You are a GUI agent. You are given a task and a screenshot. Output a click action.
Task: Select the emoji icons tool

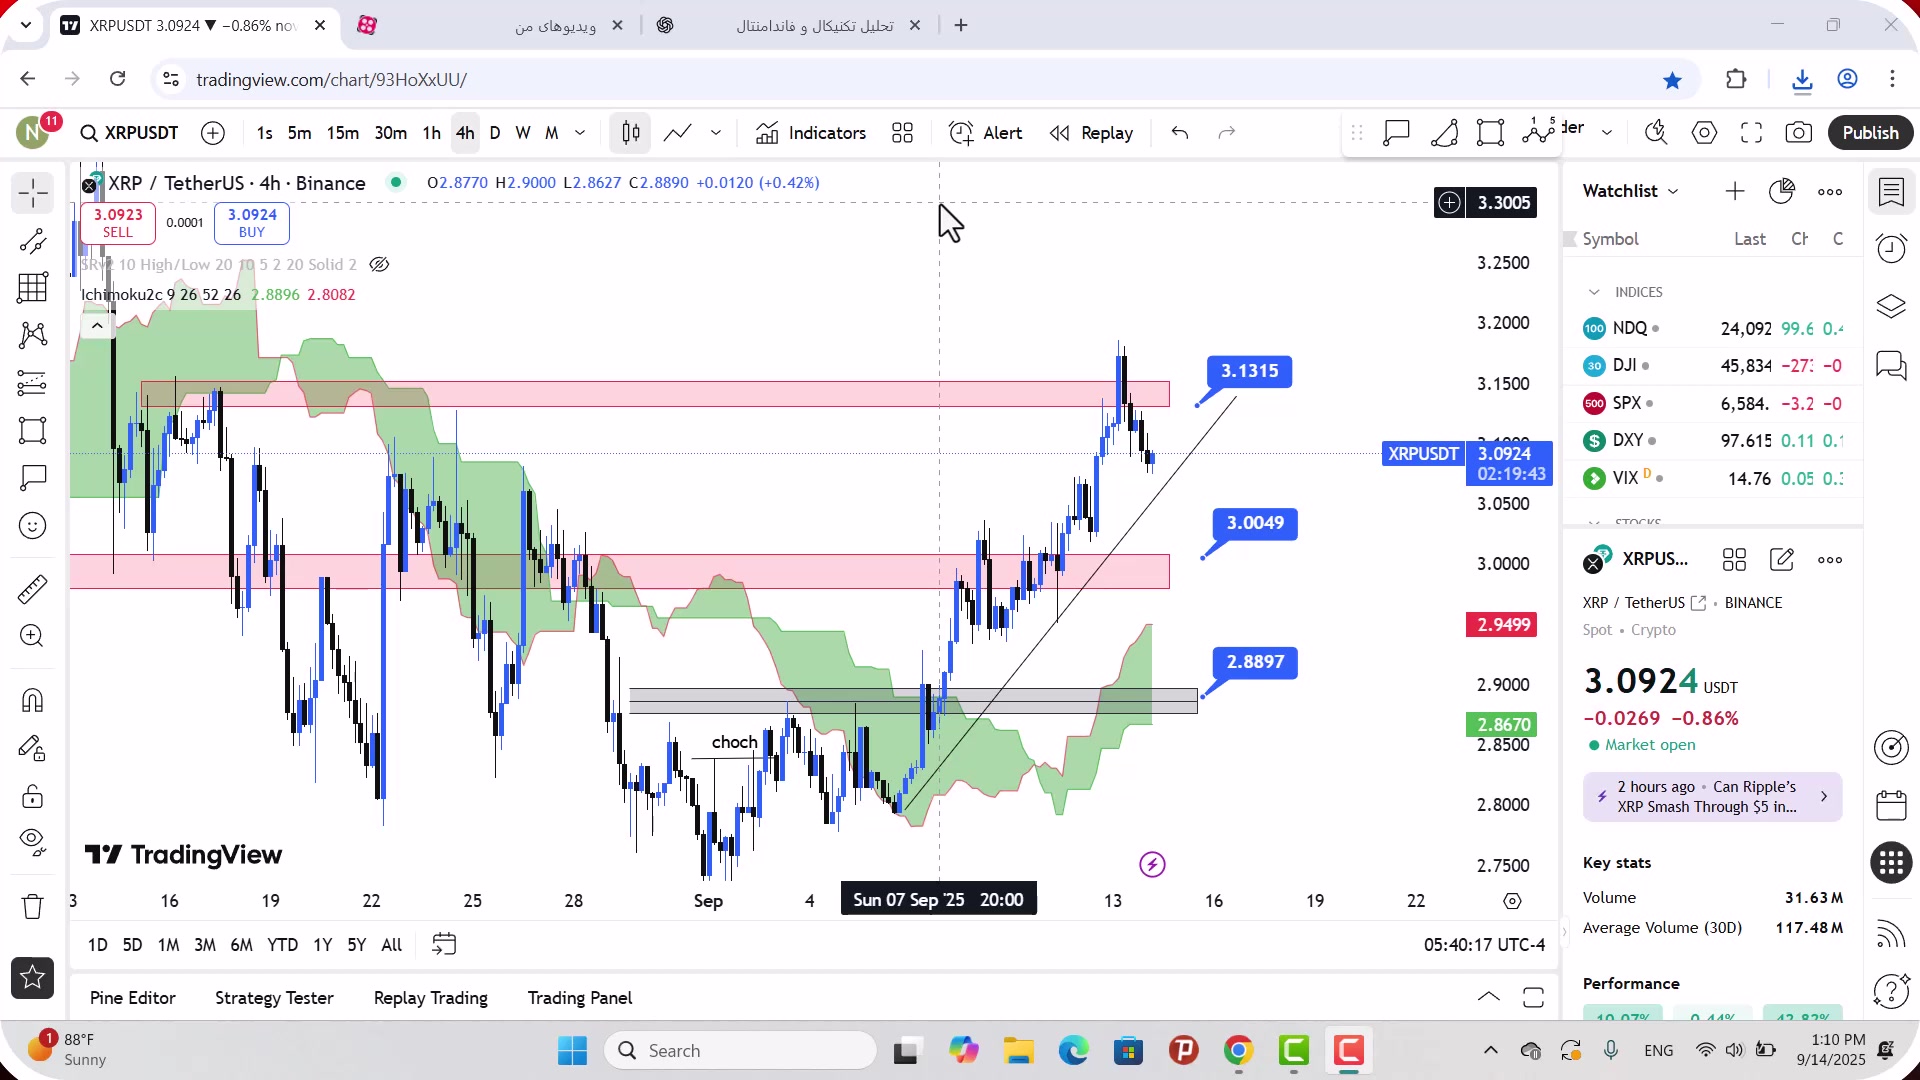[x=33, y=526]
